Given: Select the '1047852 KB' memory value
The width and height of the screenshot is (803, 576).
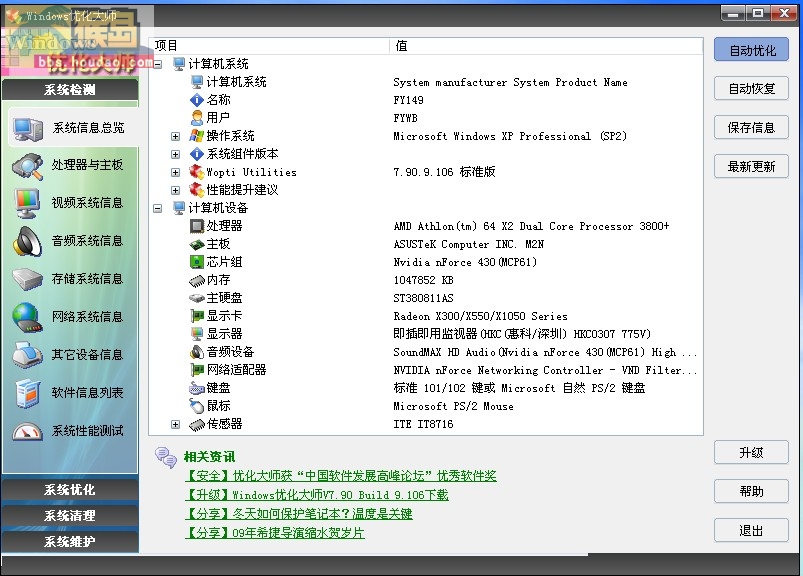Looking at the screenshot, I should point(423,280).
